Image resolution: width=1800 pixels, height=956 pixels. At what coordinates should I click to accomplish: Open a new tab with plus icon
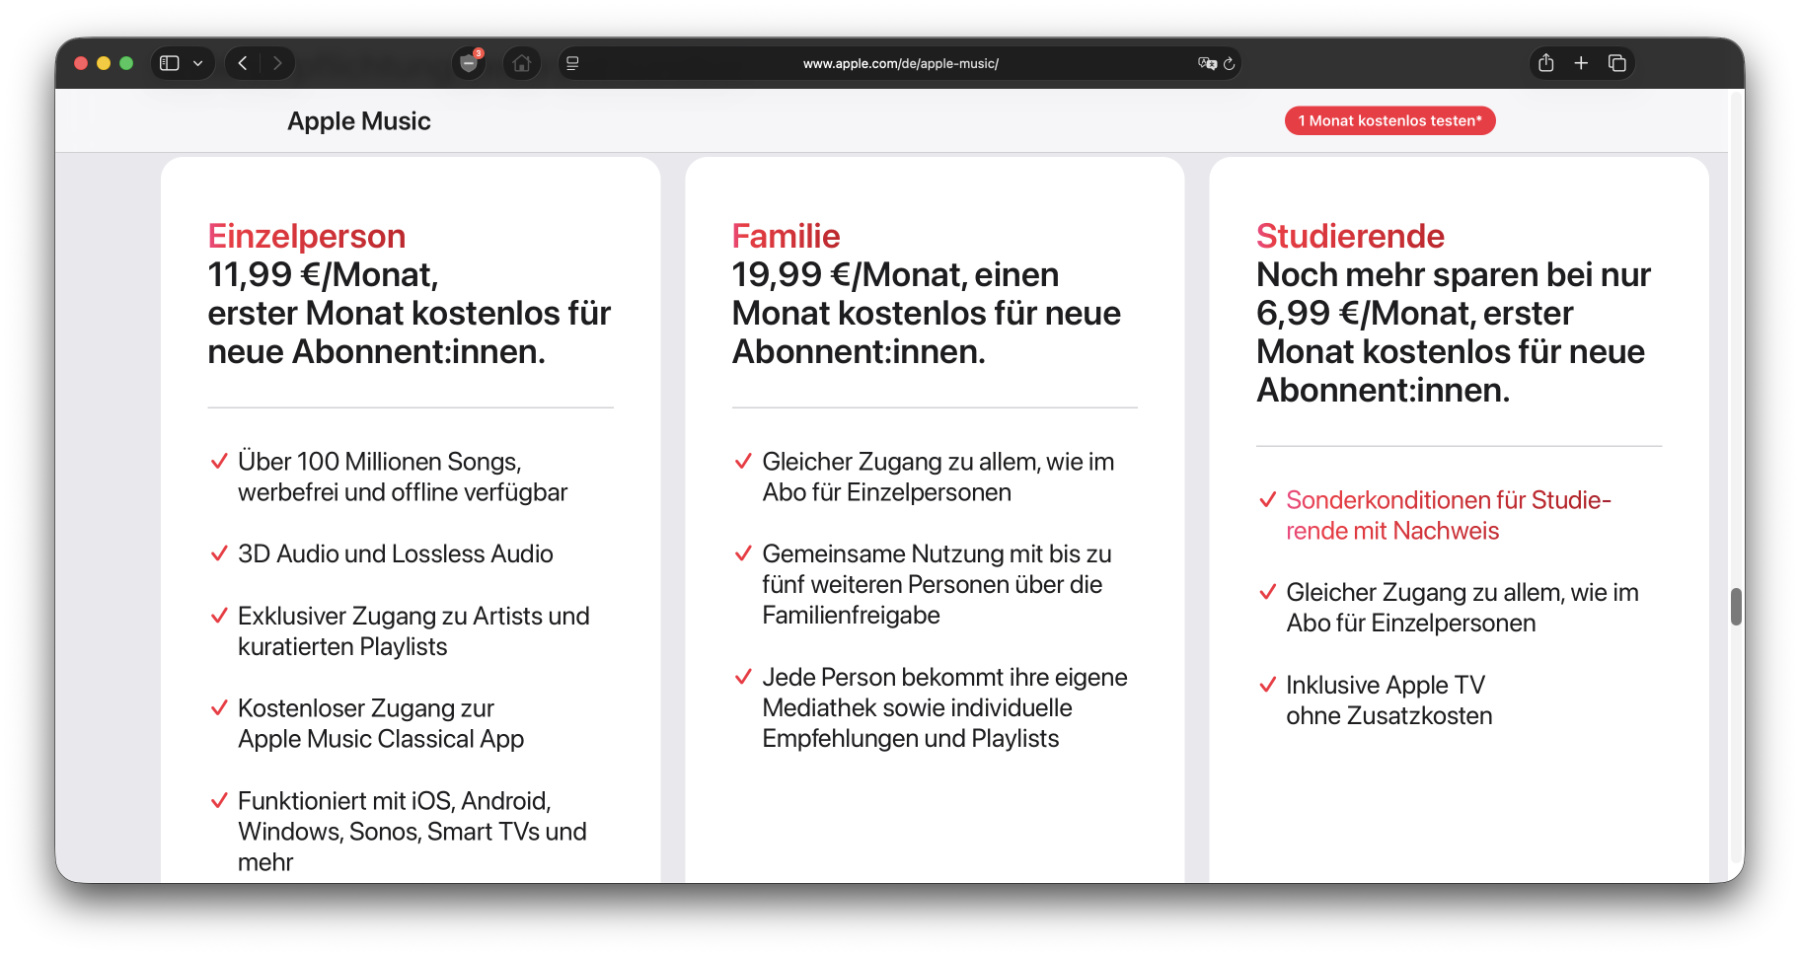(x=1581, y=63)
